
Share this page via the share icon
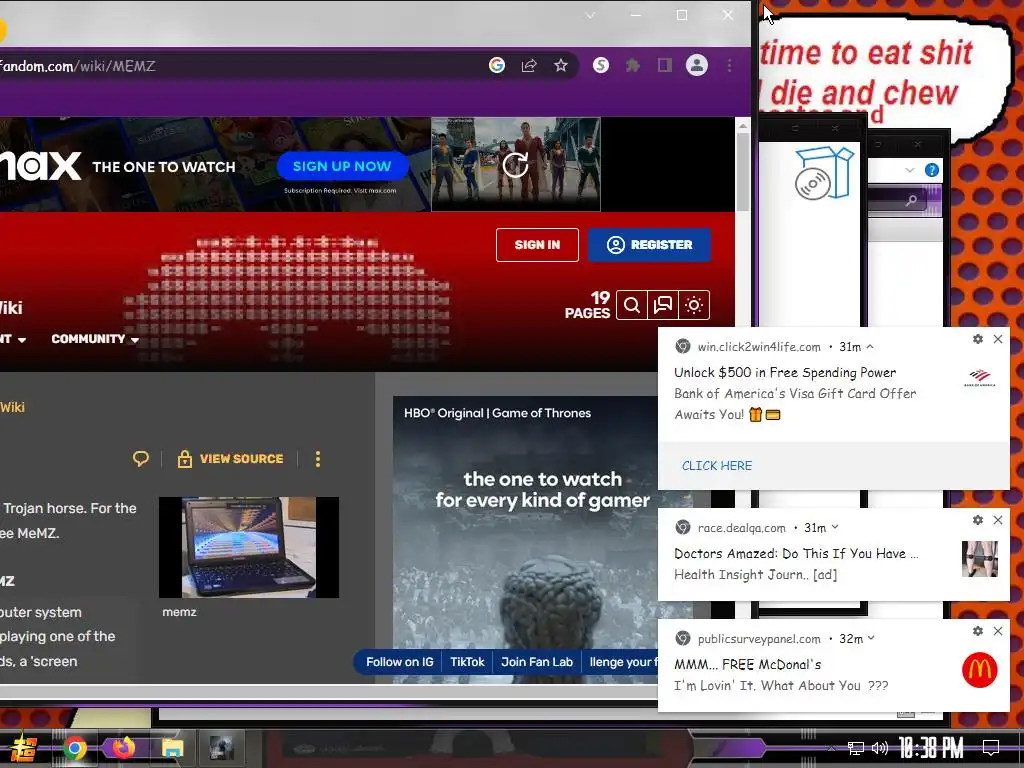pos(529,65)
